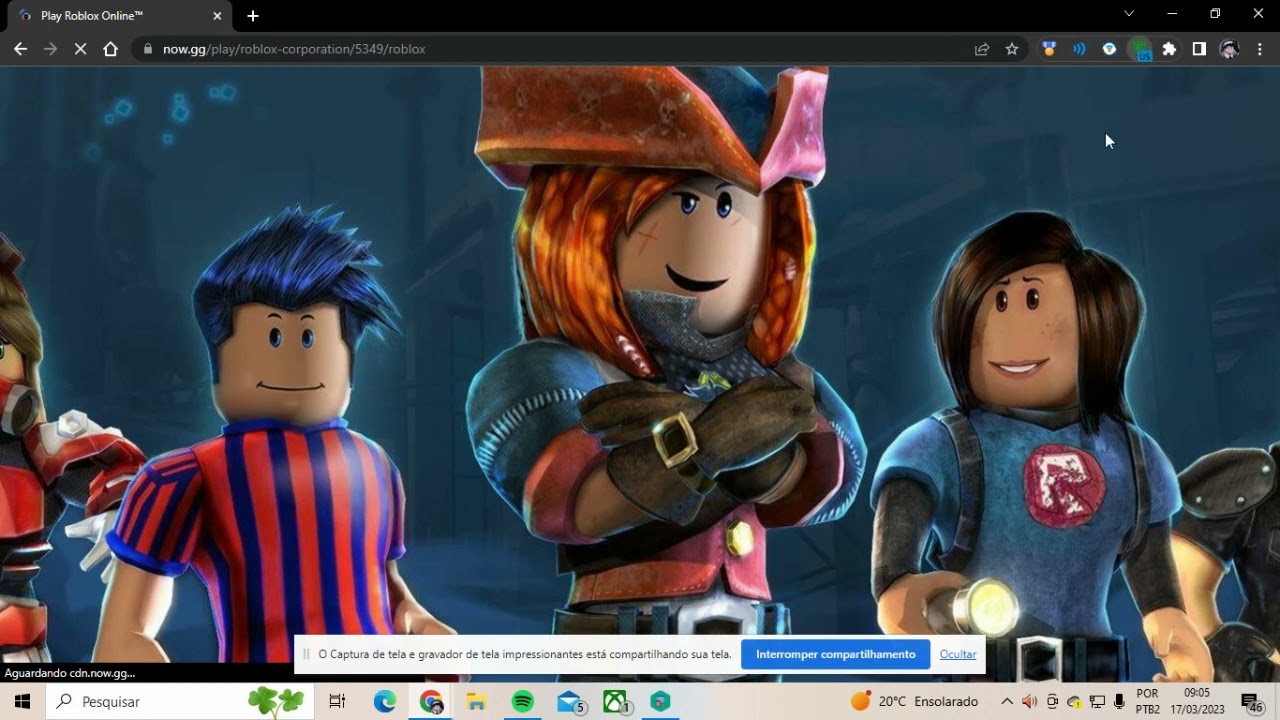Open the Chrome three-dot menu
Screen dimensions: 1280x720
click(x=1260, y=49)
